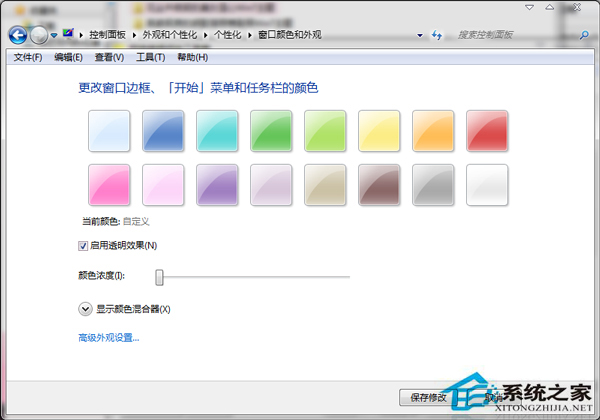Toggle 启用透明效果(N) checkbox

(x=83, y=246)
